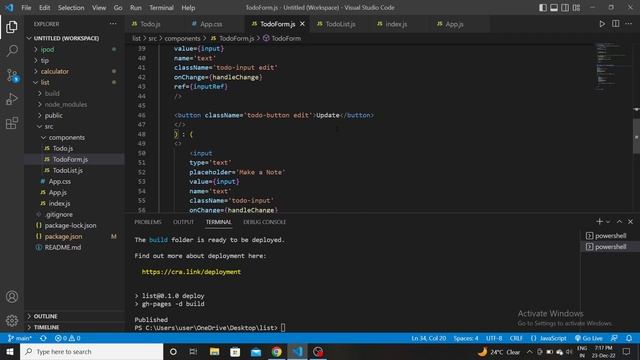Open the Run and Debug view
The height and width of the screenshot is (360, 640).
(12, 99)
